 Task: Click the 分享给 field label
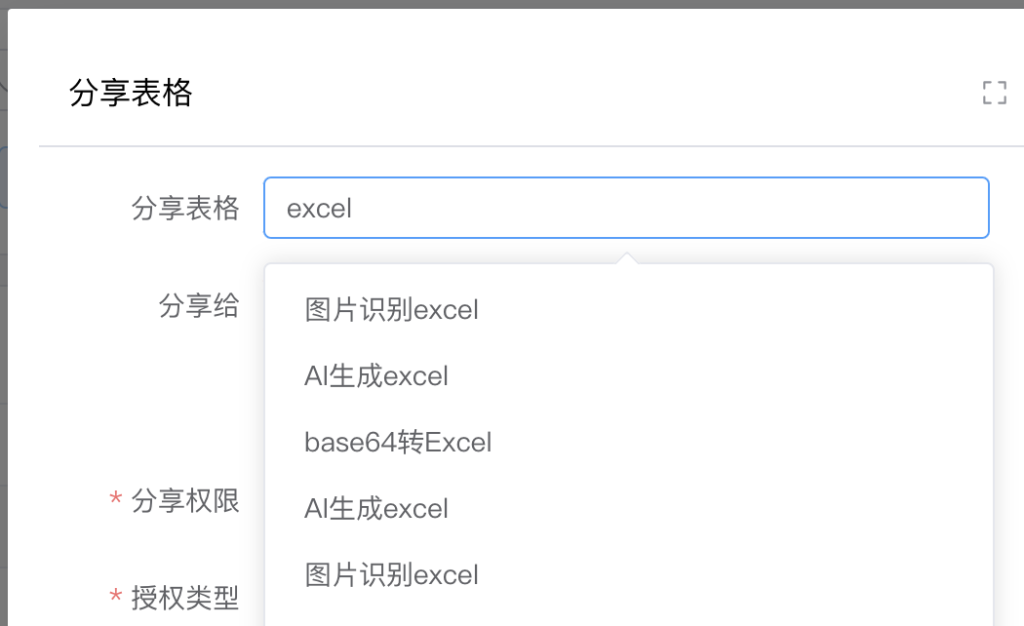pyautogui.click(x=199, y=305)
